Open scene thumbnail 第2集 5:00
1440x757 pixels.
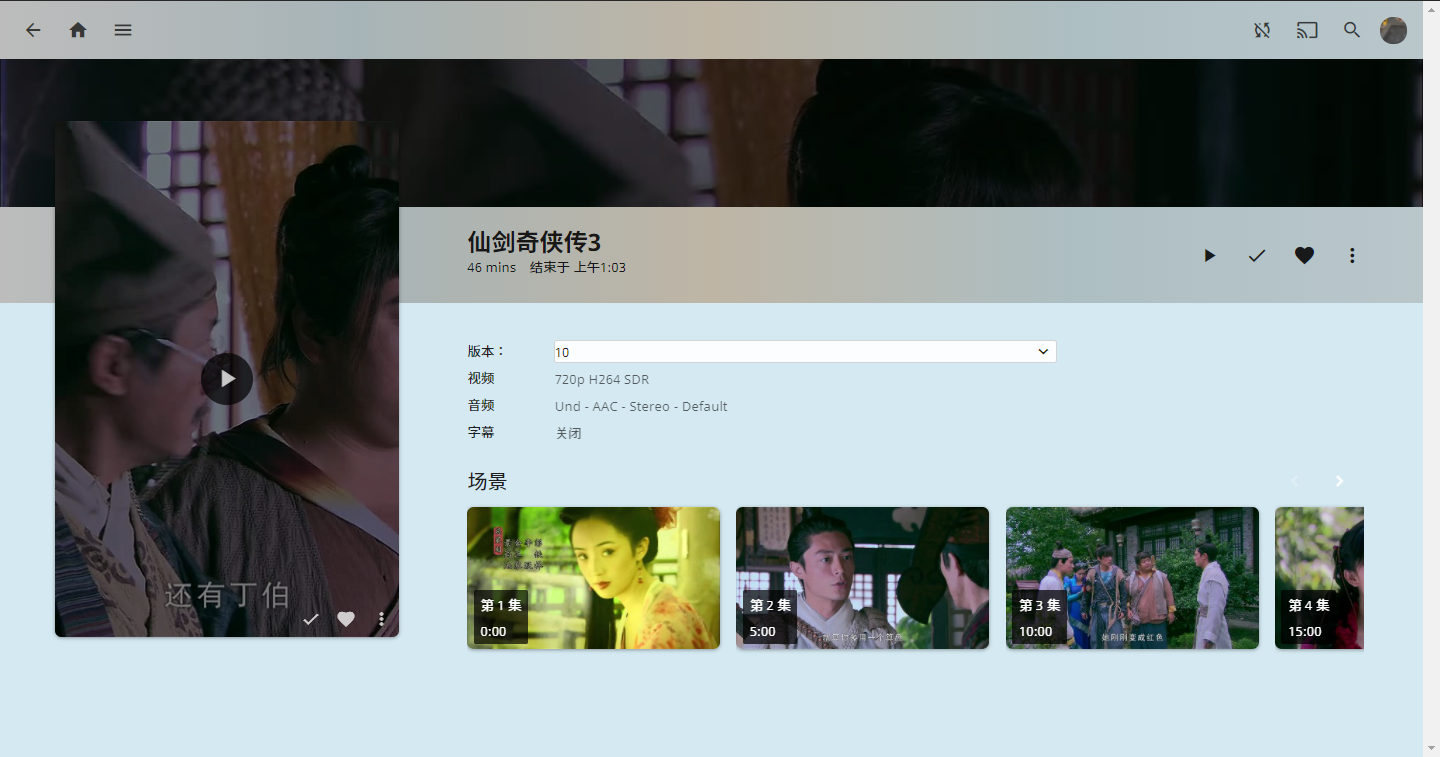(862, 578)
